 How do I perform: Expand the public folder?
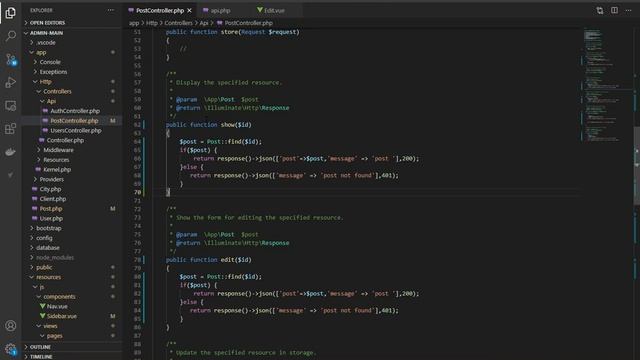[x=44, y=268]
